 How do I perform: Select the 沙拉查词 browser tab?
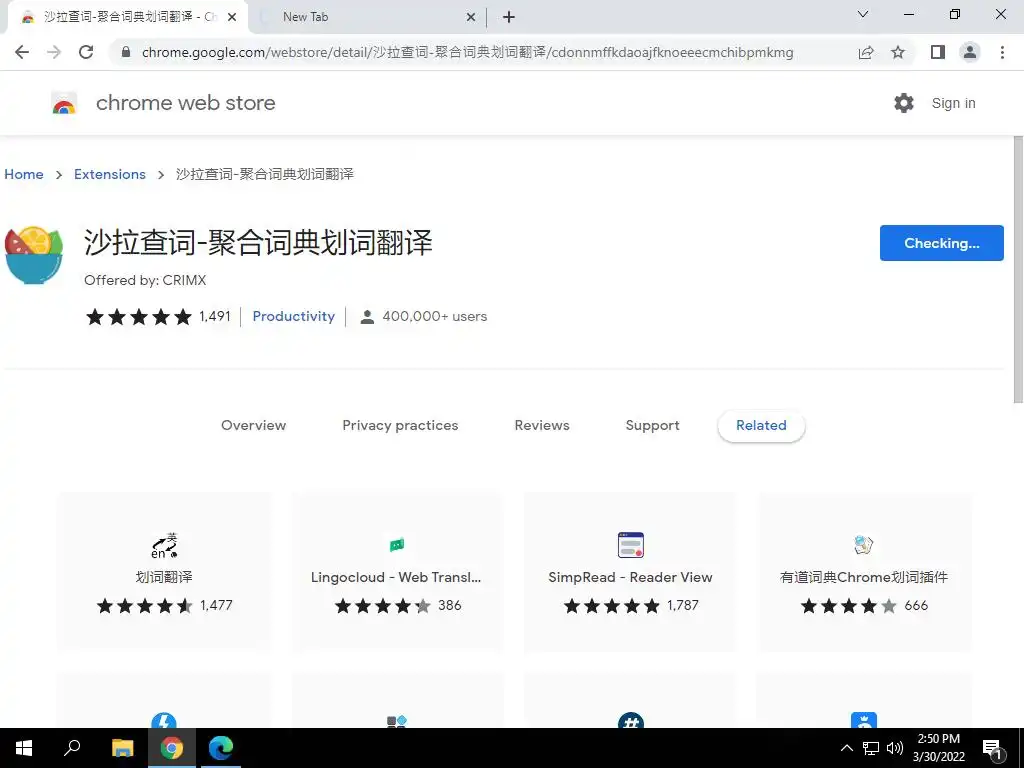click(128, 17)
